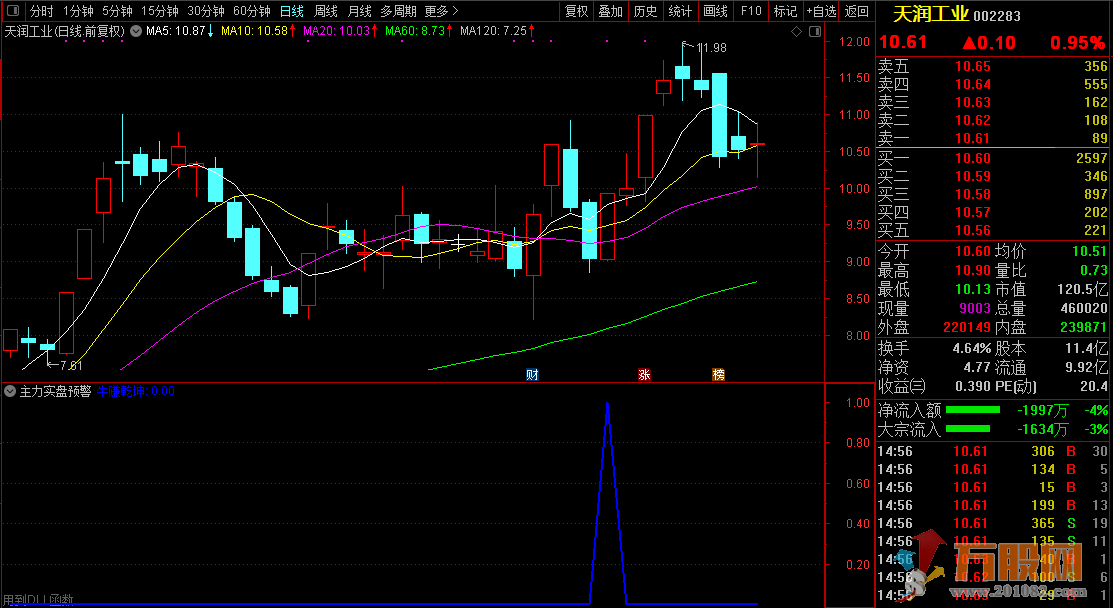The image size is (1113, 608).
Task: Click the 主力实盘预警 indicator name
Action: [55, 391]
